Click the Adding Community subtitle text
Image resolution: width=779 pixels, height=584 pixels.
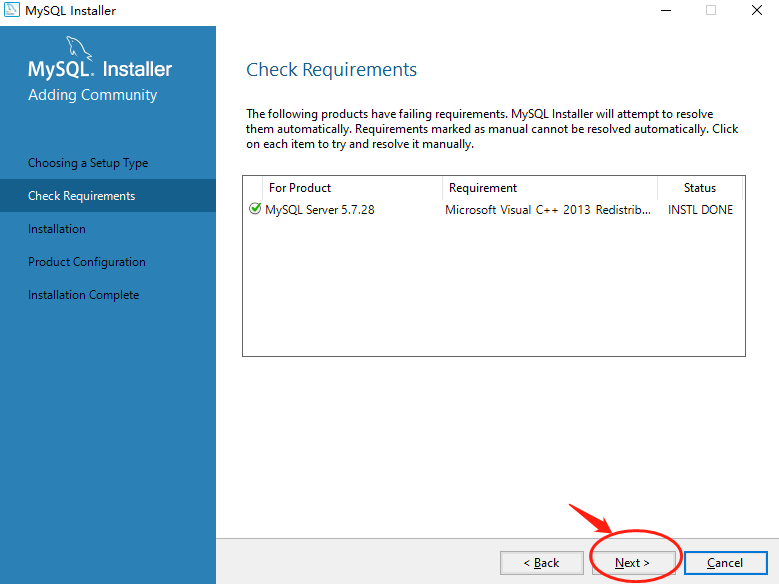tap(92, 94)
